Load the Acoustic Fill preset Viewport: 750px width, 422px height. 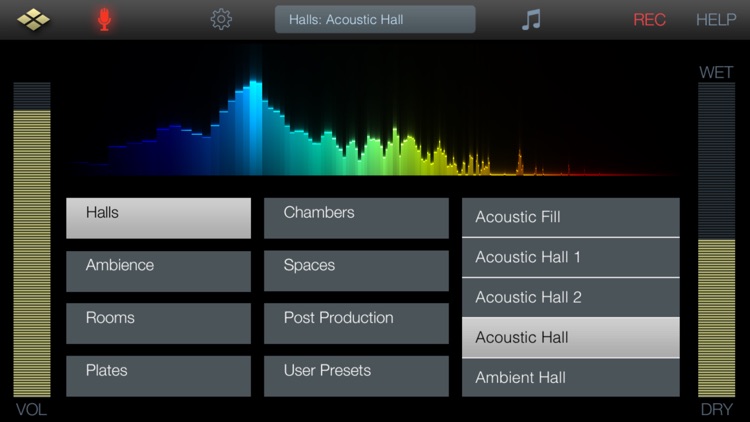[x=571, y=217]
